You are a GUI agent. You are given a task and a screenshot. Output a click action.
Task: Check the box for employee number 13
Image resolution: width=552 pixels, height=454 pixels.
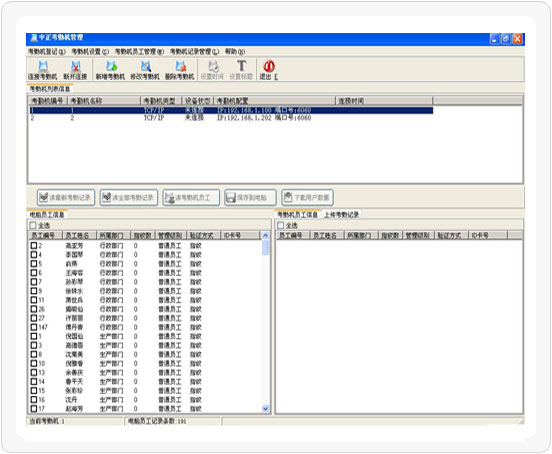coord(34,372)
